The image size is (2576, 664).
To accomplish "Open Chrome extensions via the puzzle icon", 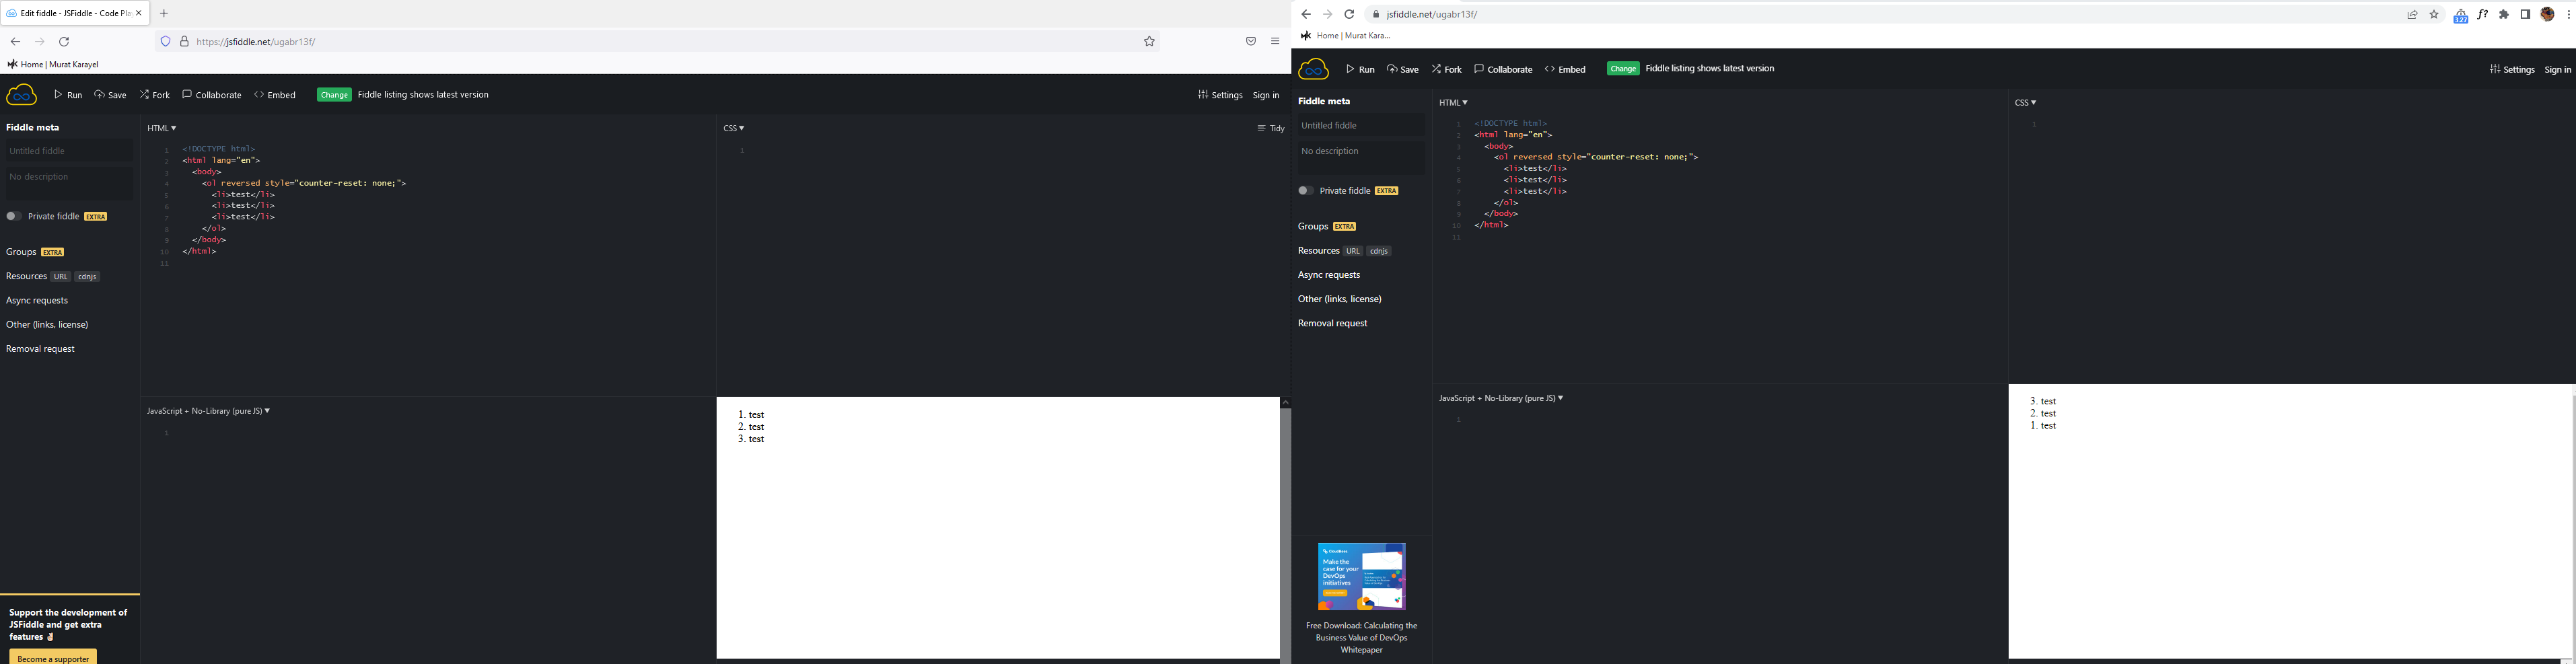I will click(x=2504, y=14).
